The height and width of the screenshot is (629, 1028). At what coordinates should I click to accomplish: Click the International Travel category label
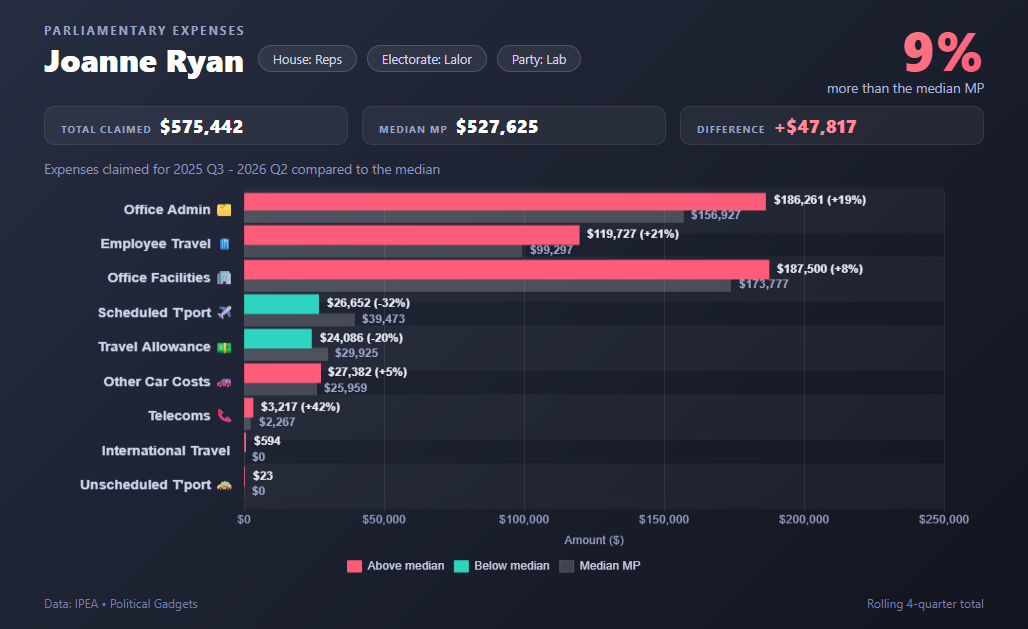[x=166, y=451]
